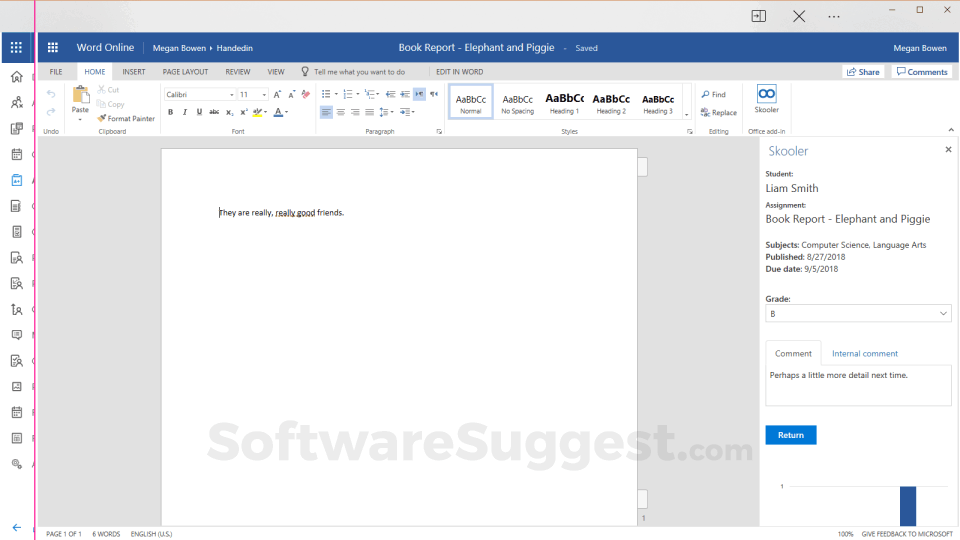Open Handedin breadcrumb link
960x540 pixels.
click(x=234, y=48)
